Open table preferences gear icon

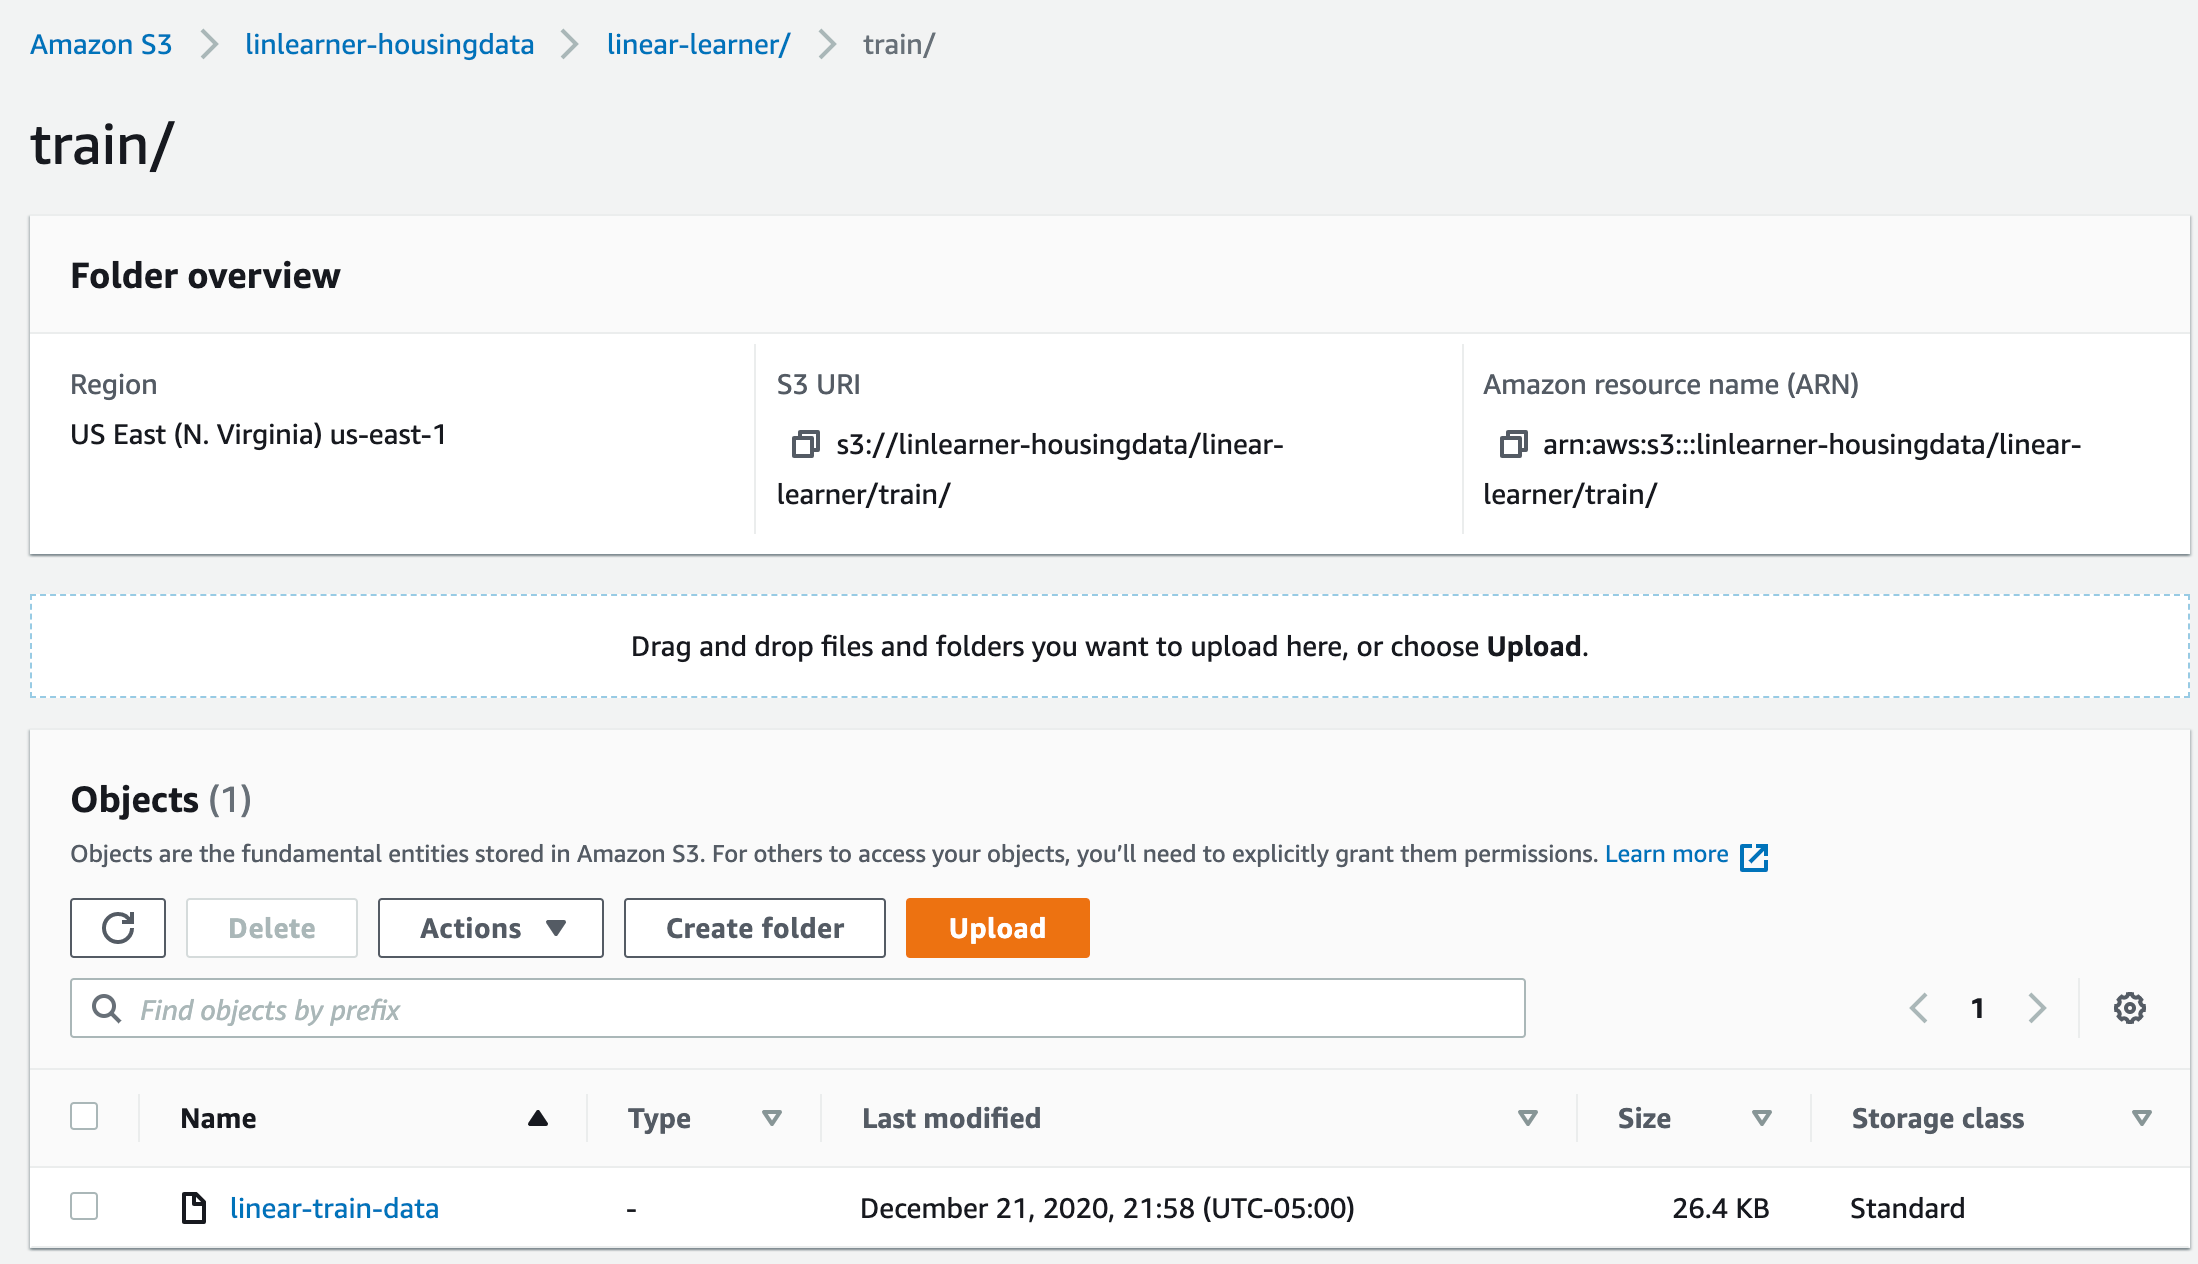(x=2129, y=1008)
